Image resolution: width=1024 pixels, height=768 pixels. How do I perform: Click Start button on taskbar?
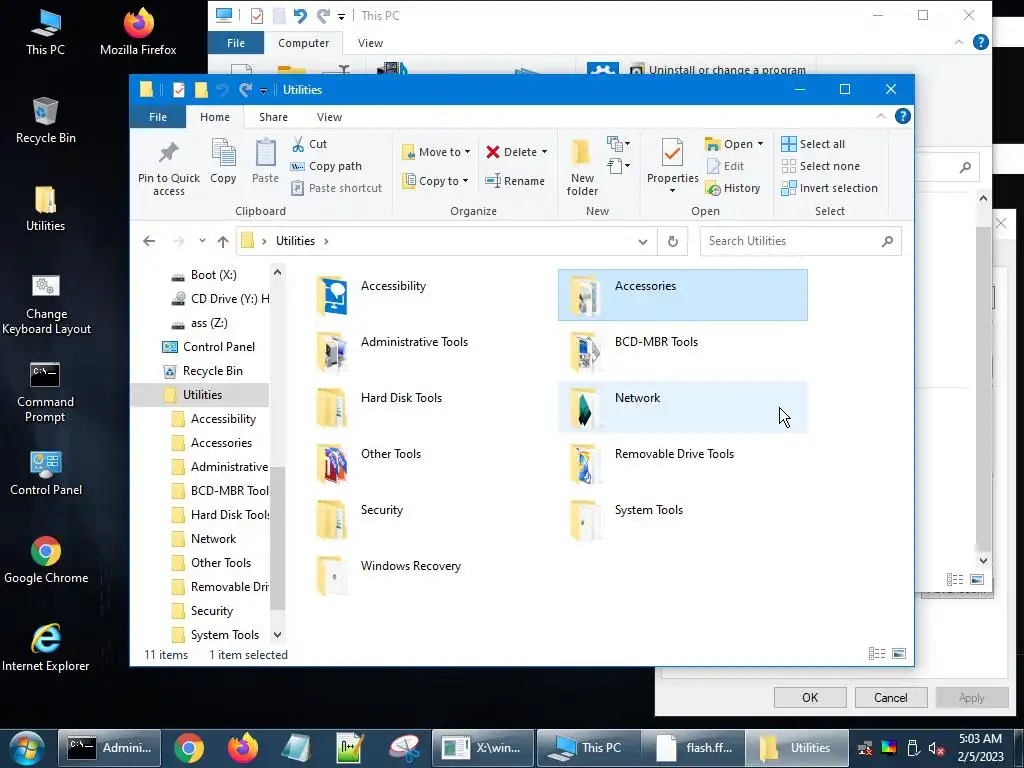[26, 748]
